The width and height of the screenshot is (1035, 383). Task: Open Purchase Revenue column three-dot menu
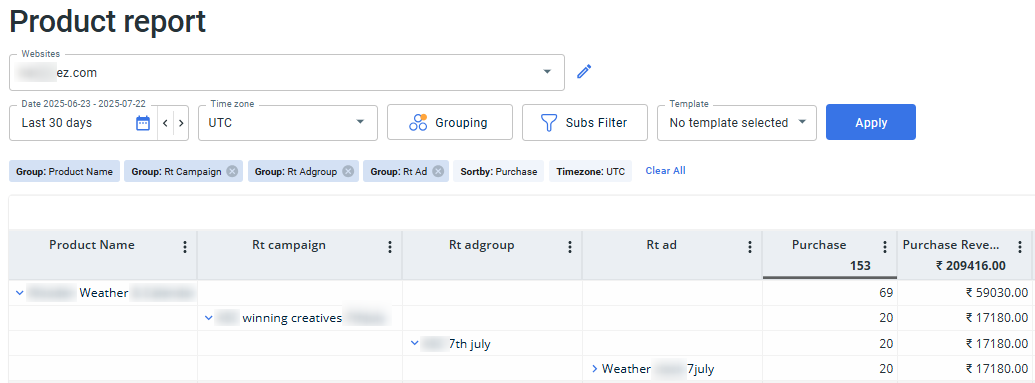1021,247
